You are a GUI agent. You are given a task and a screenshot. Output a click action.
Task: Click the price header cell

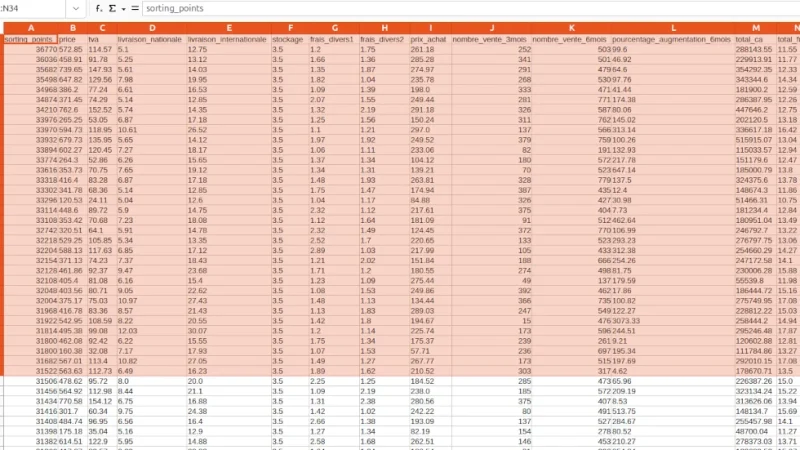[x=72, y=39]
